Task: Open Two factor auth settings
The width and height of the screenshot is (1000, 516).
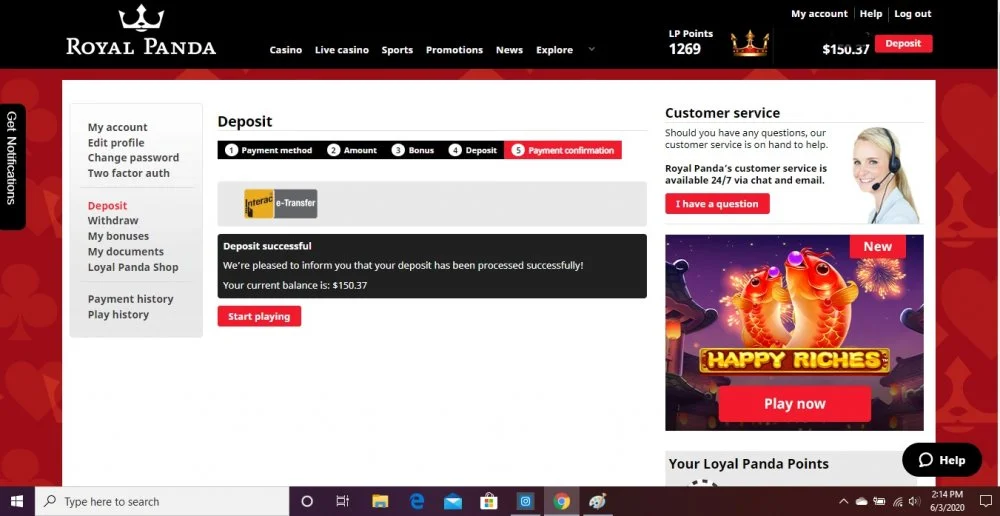Action: 129,173
